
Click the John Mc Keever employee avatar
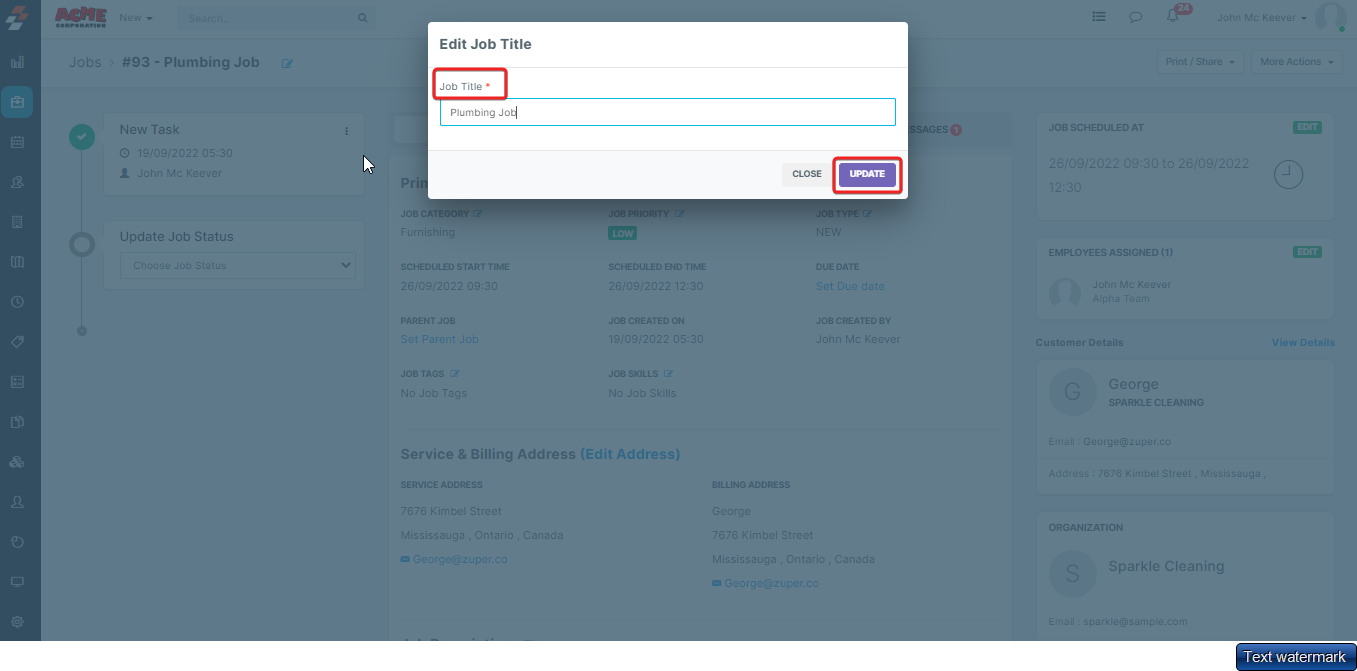[1065, 292]
